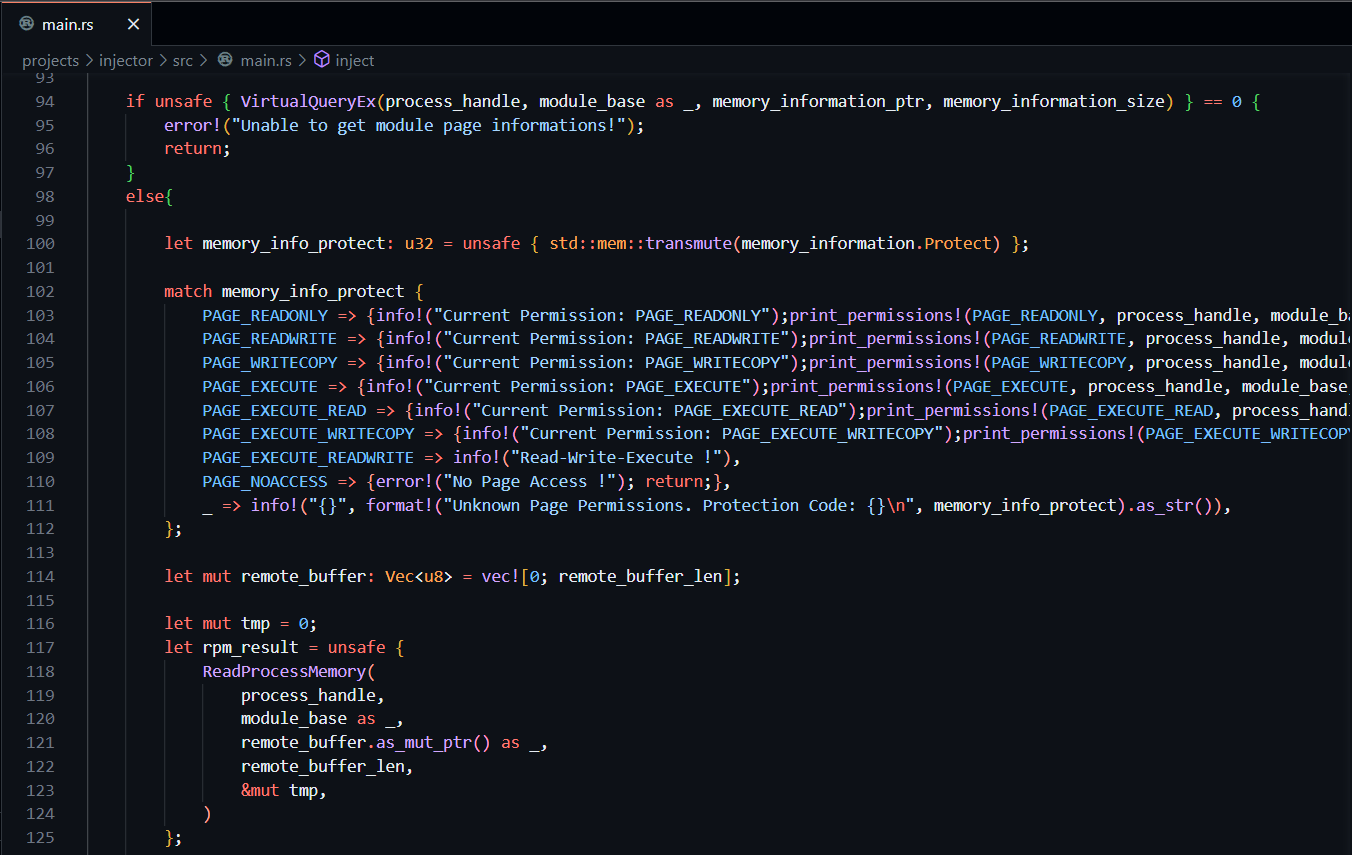Open the src breadcrumb segment
Screen dimensions: 1352x855
pyautogui.click(x=182, y=60)
